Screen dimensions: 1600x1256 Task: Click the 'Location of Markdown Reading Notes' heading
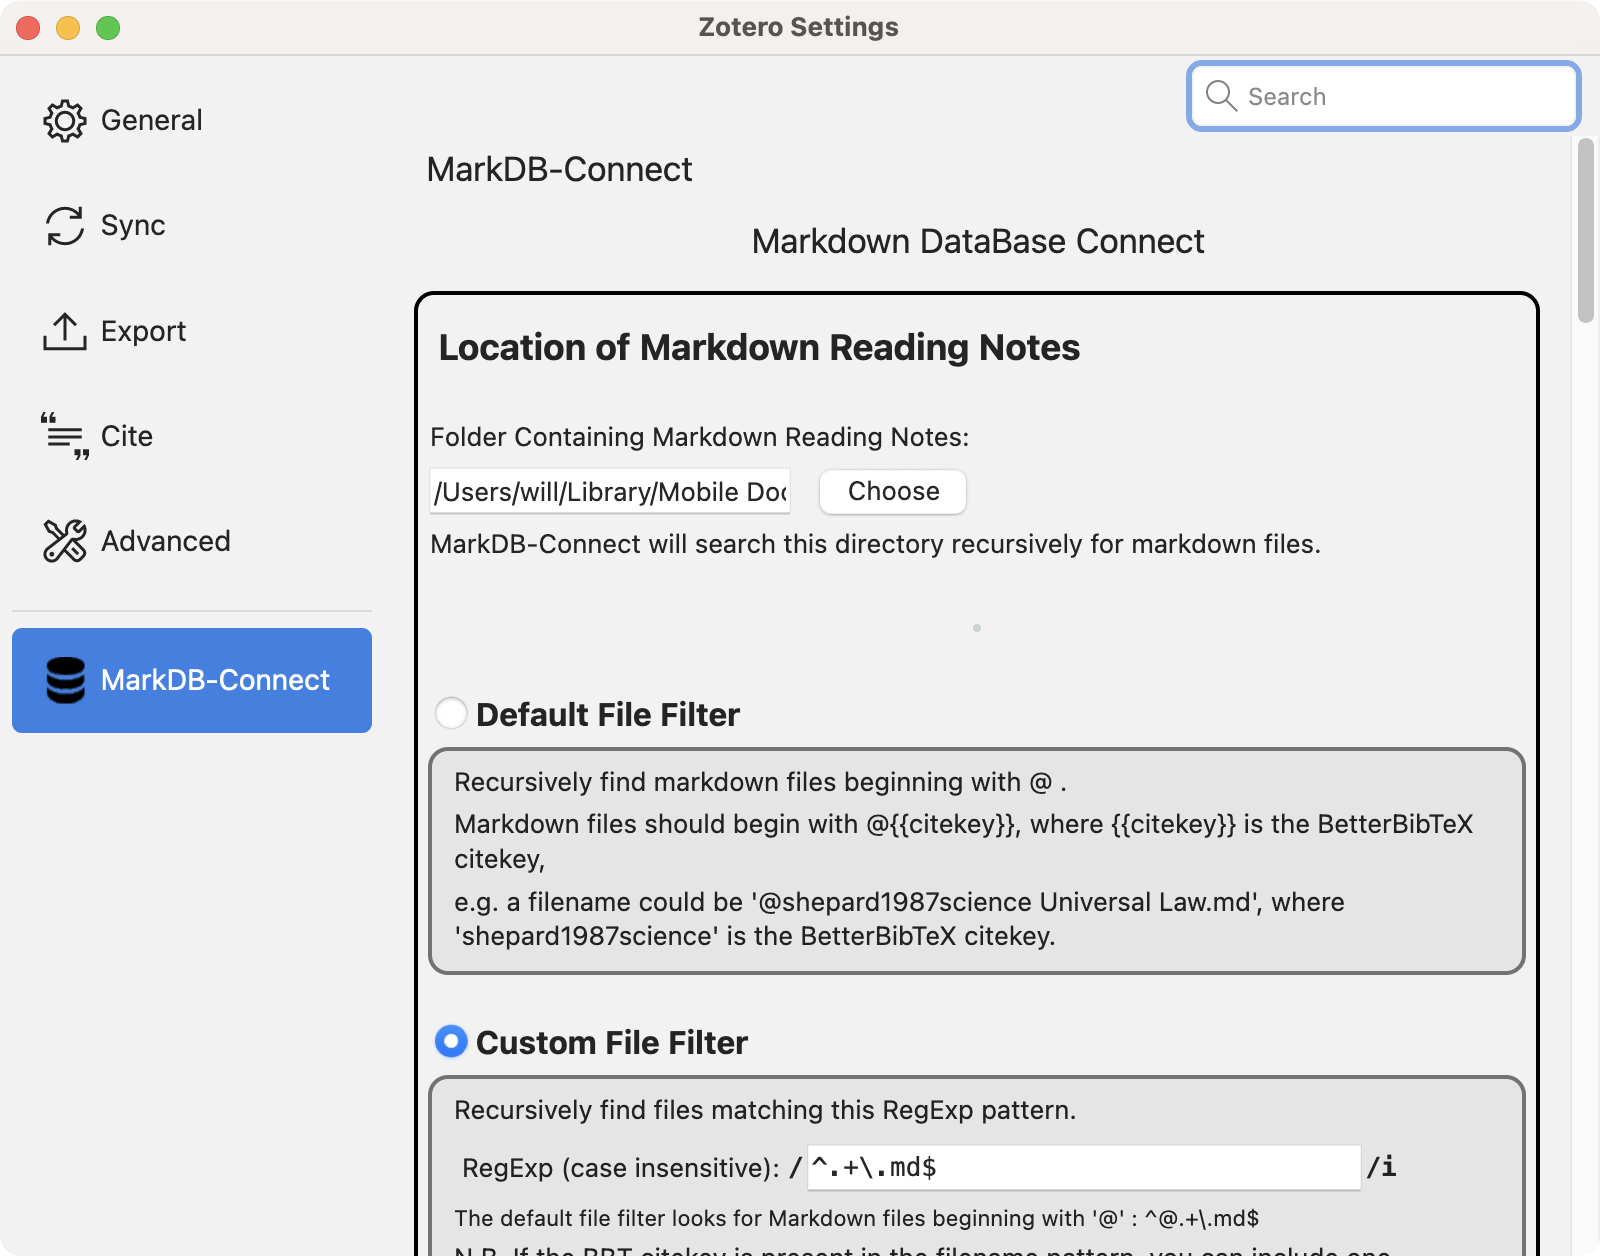pos(759,347)
